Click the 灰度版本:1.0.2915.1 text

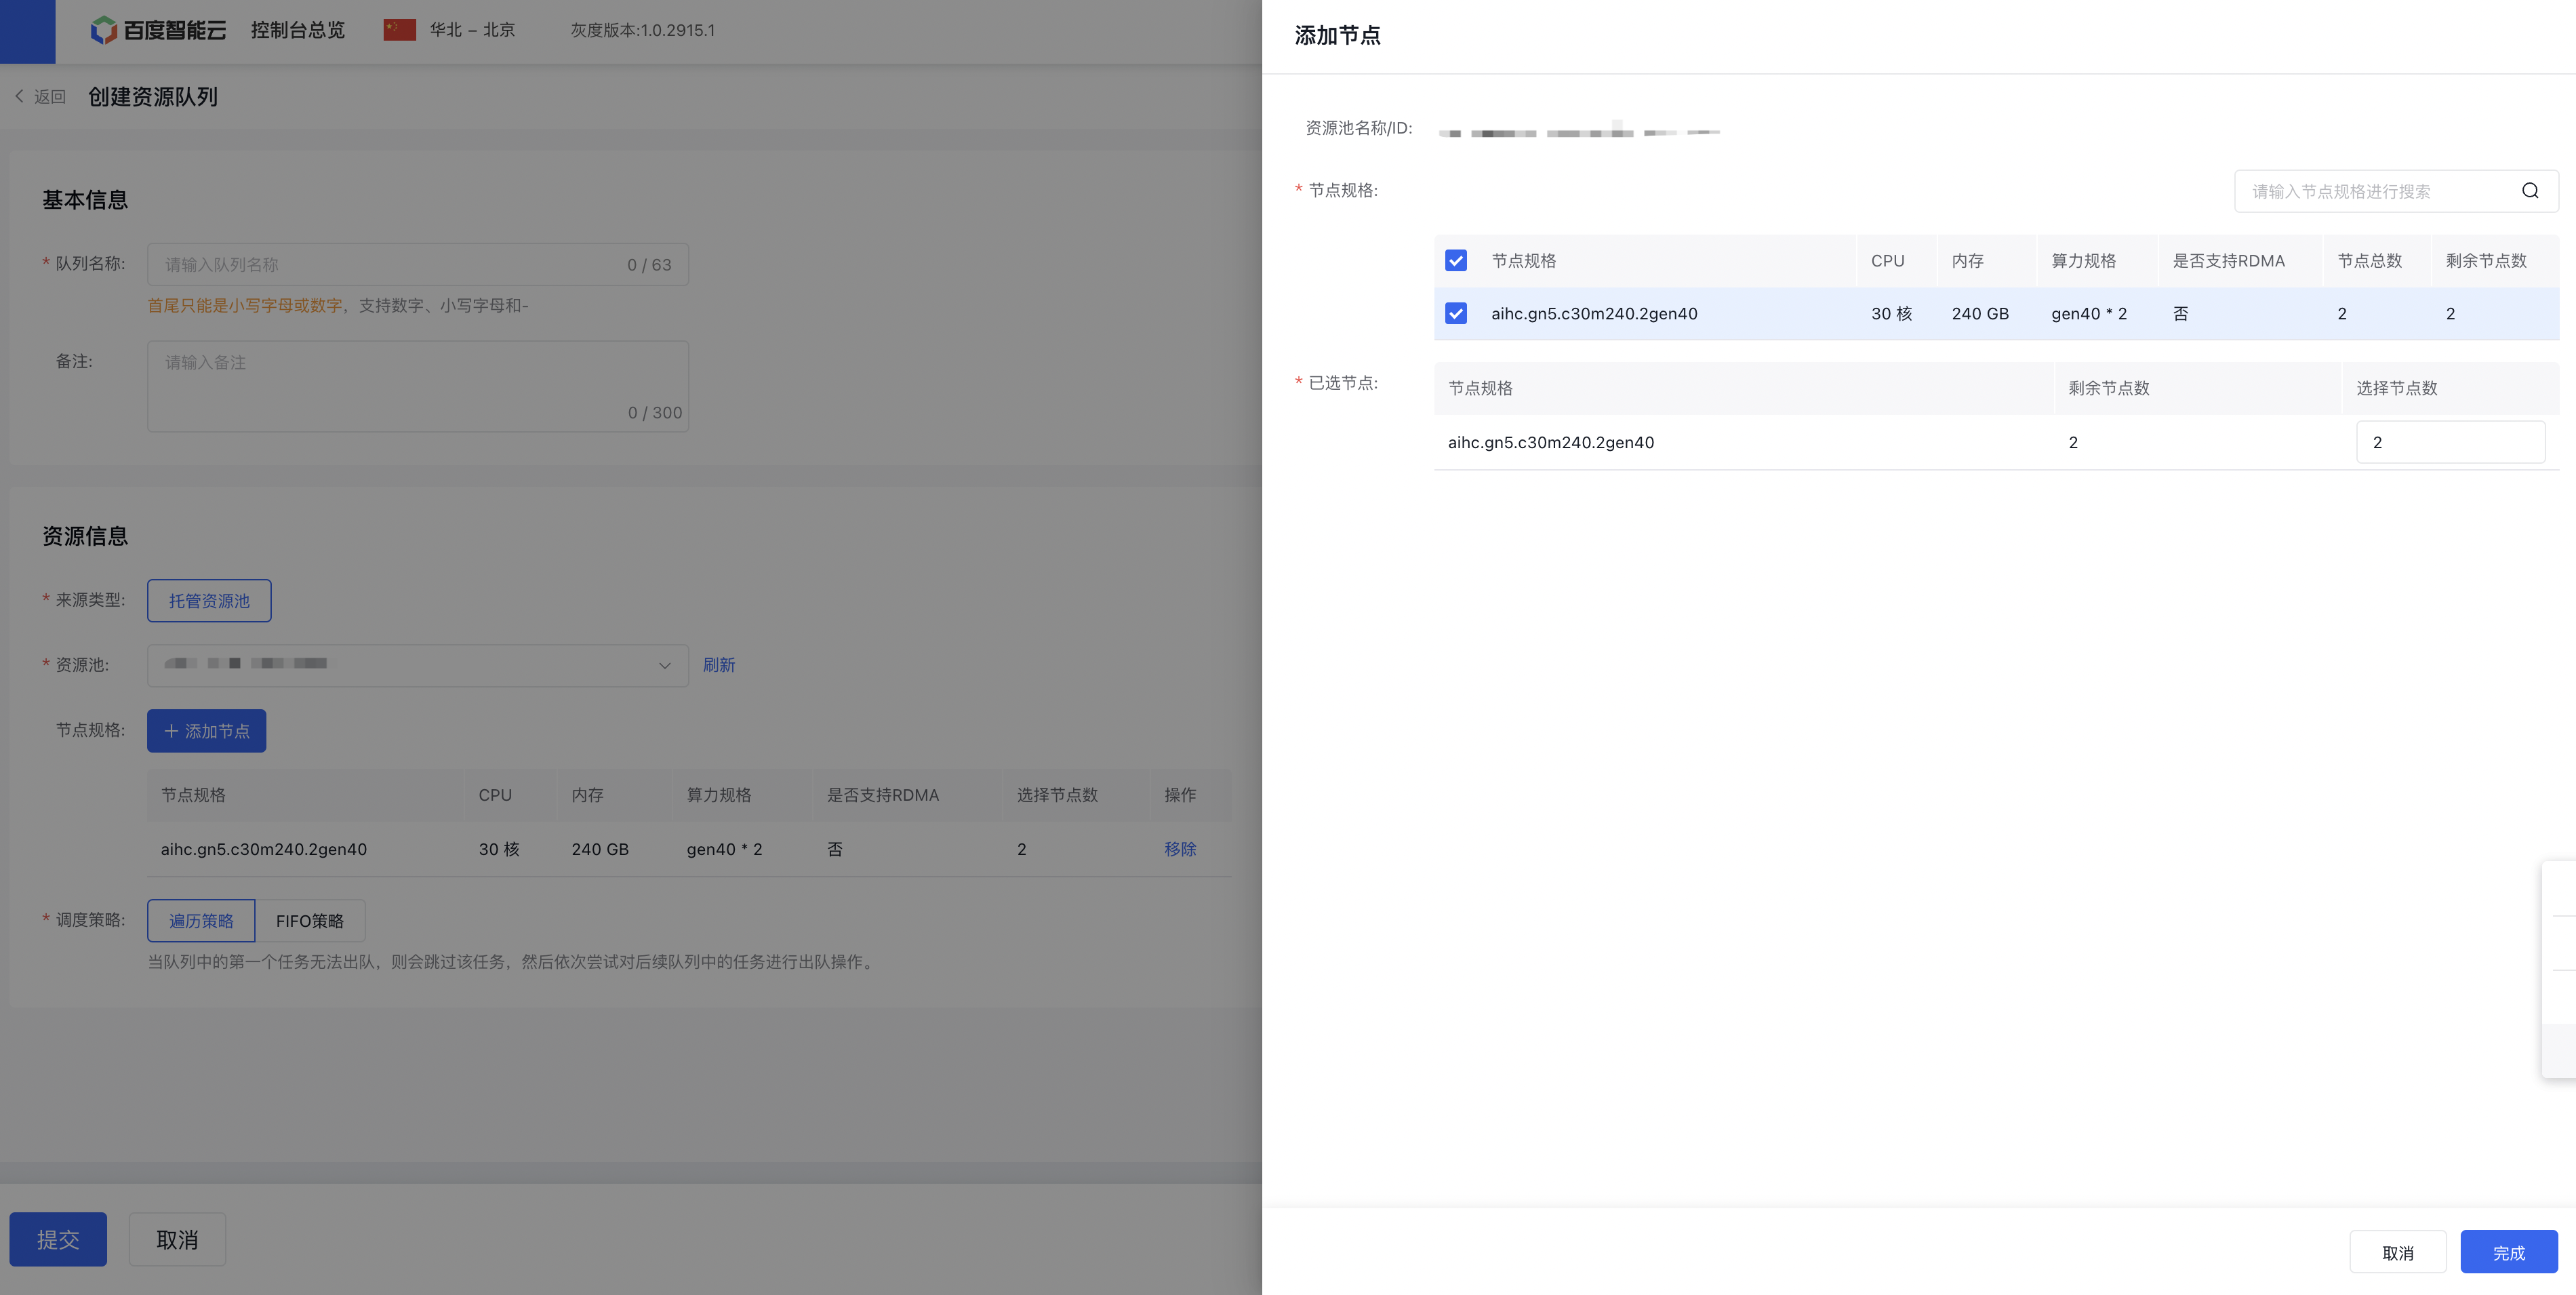tap(643, 30)
